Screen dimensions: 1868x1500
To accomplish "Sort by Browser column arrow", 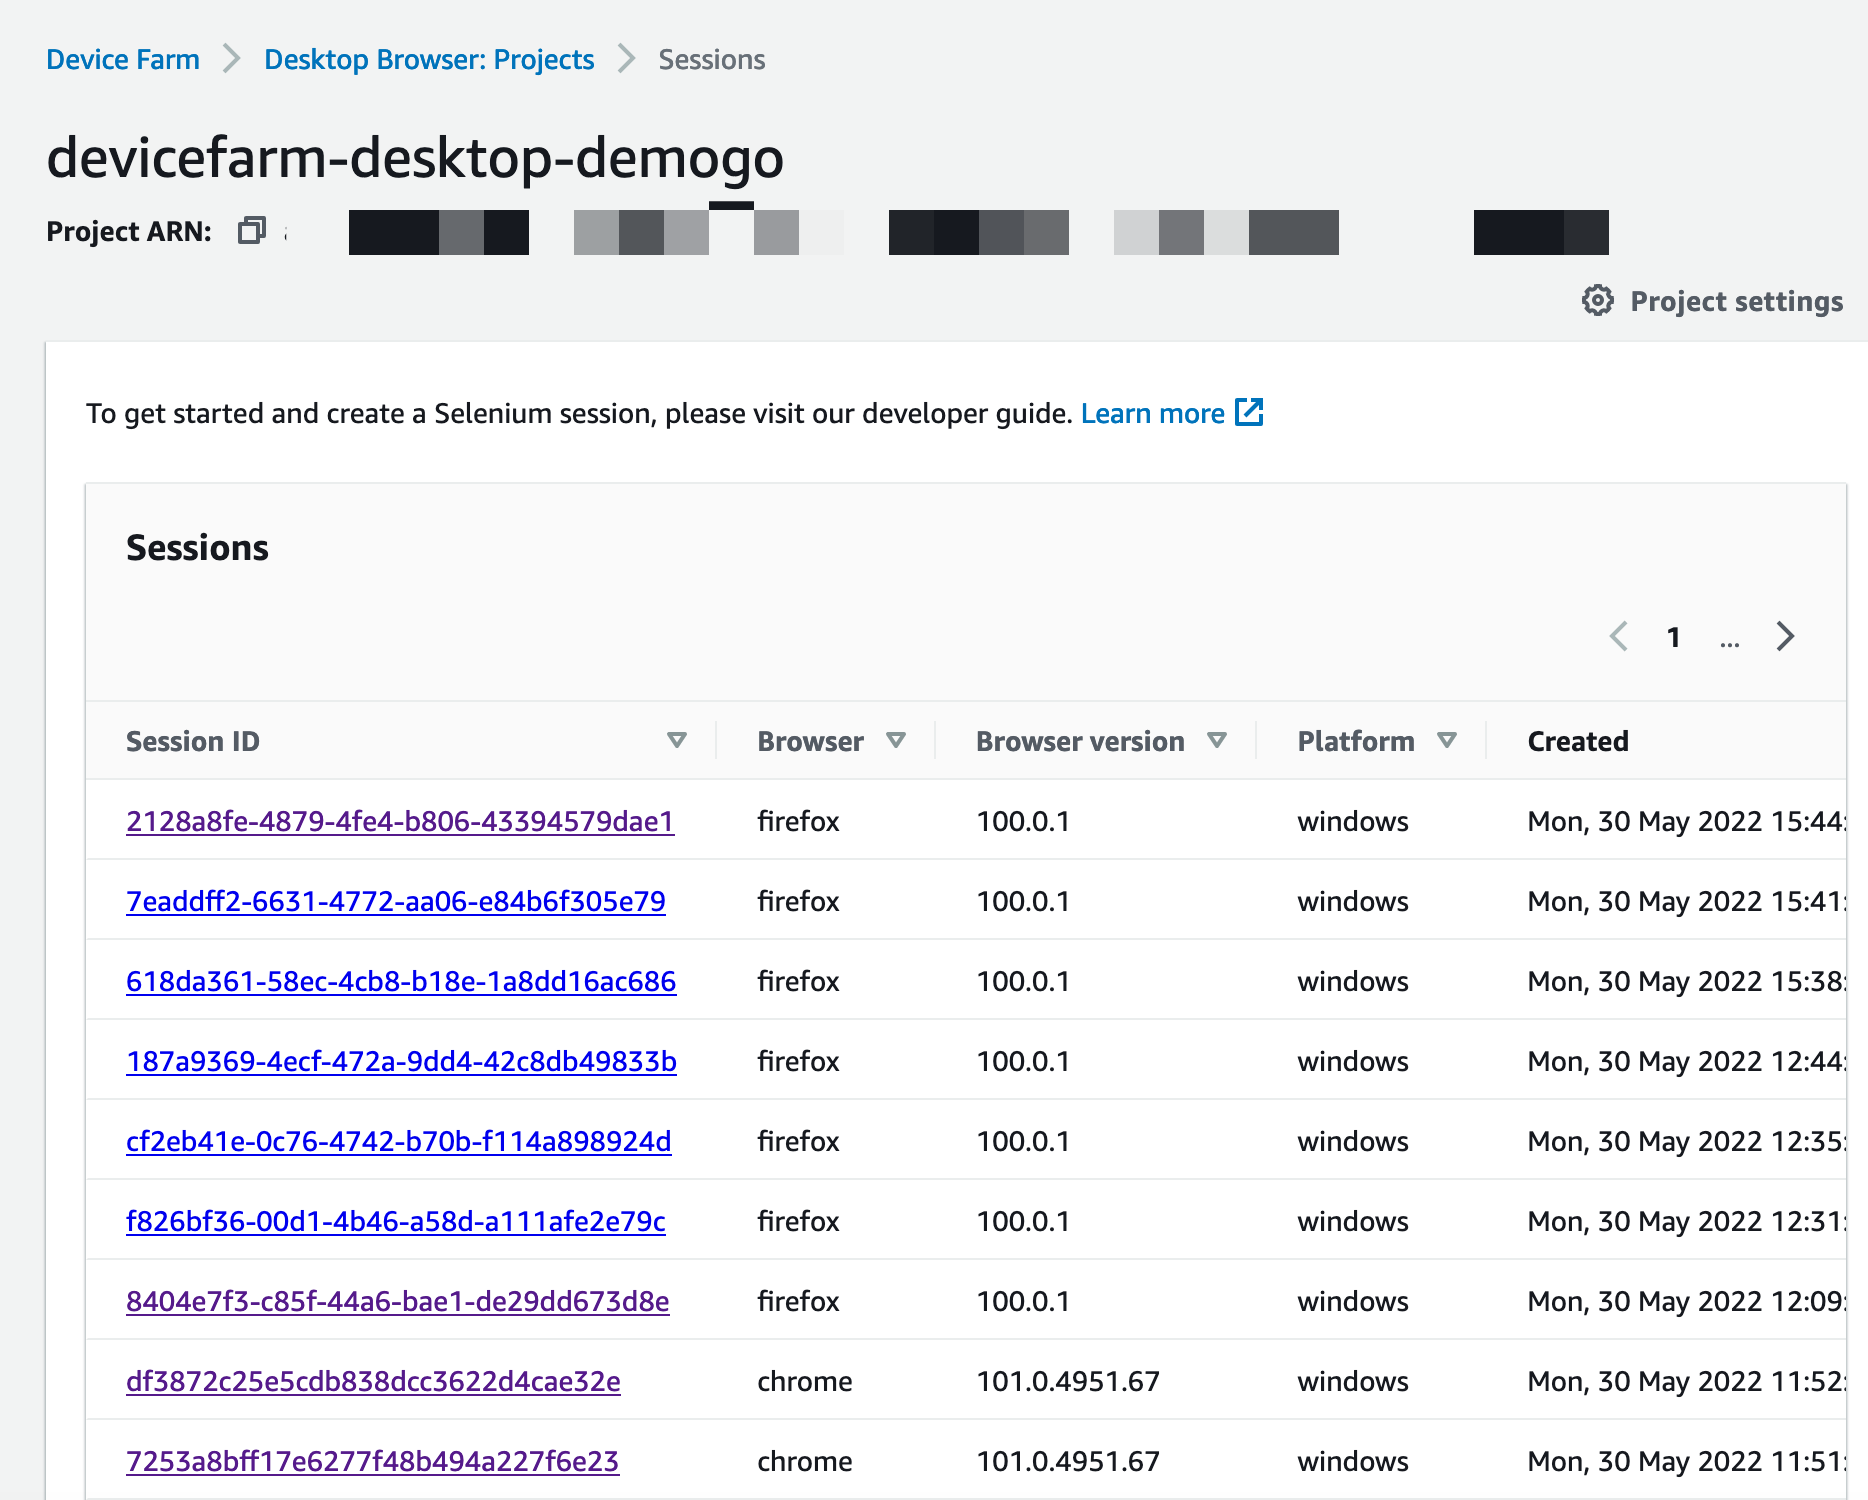I will [896, 741].
